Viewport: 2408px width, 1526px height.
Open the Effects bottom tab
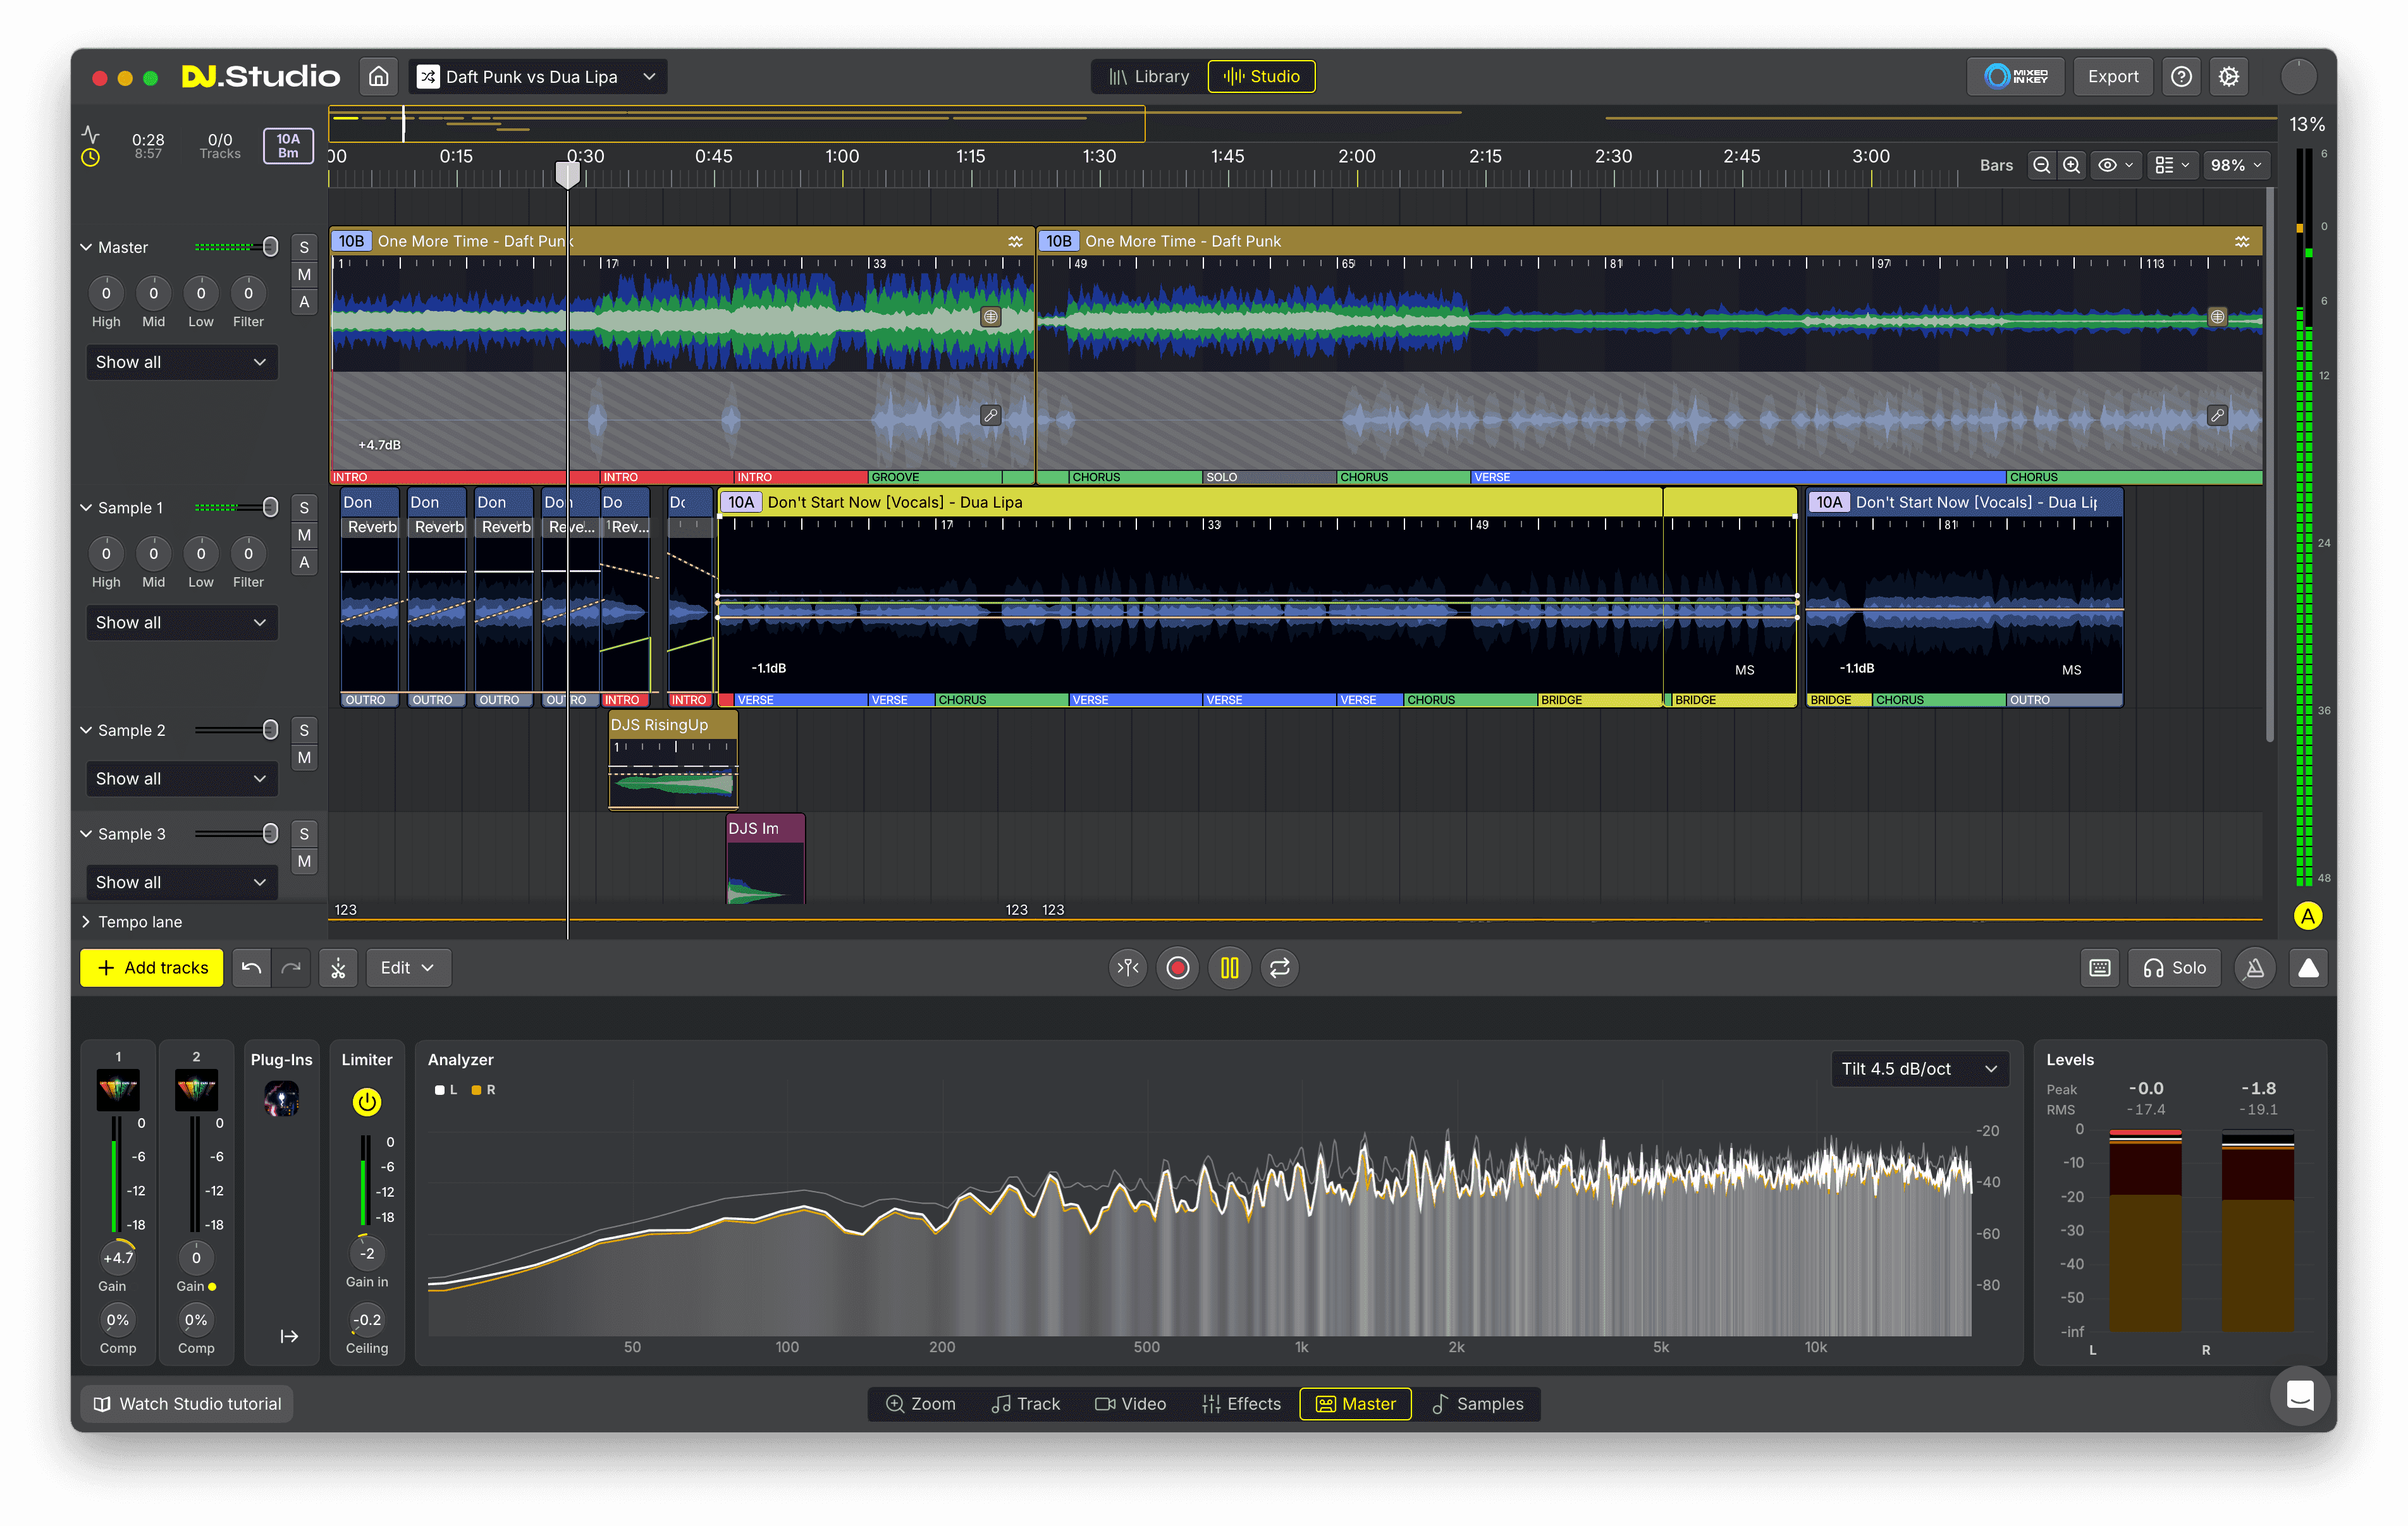[1241, 1403]
